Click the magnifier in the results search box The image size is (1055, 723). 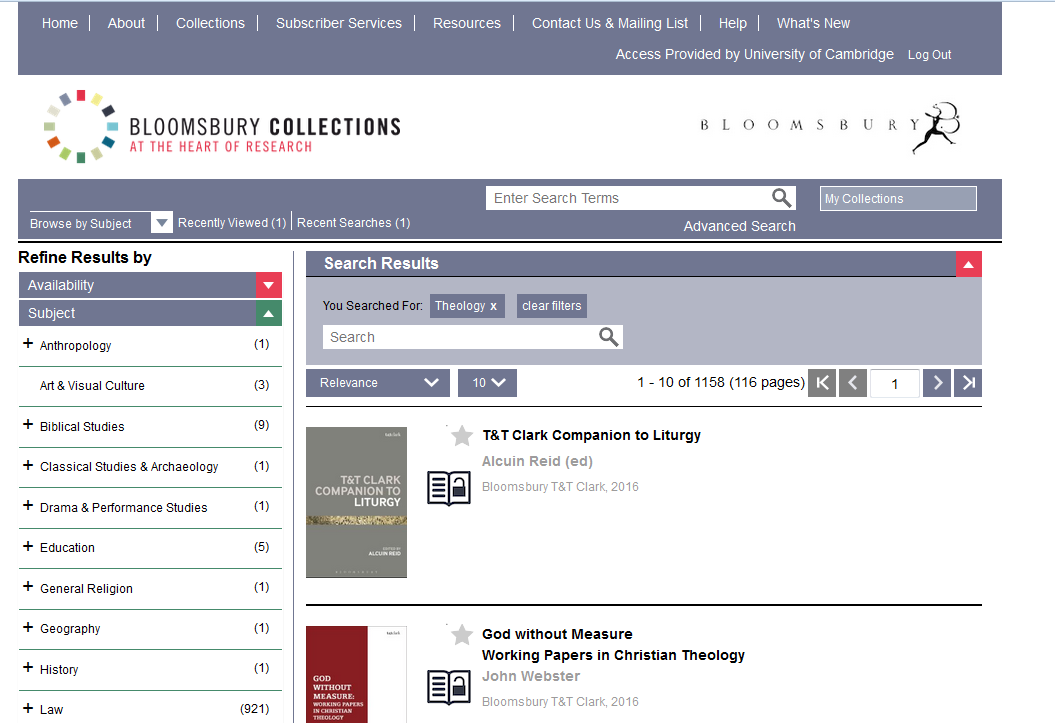click(608, 336)
